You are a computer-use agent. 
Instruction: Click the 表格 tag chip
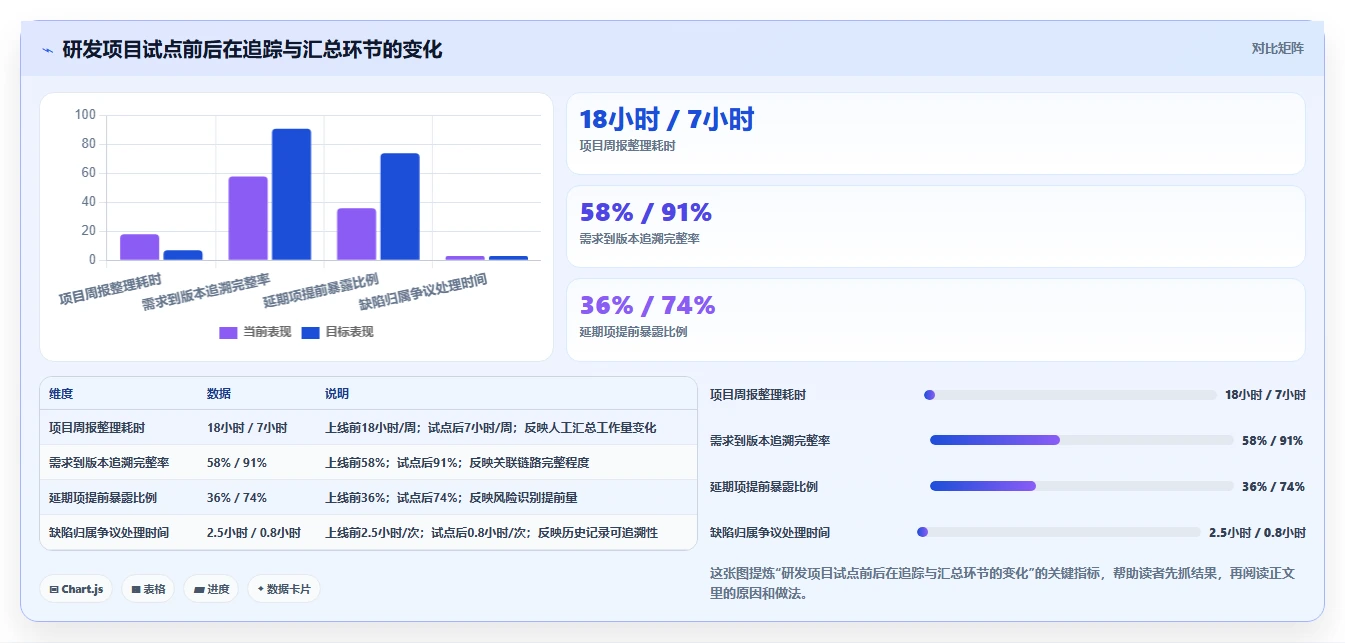pos(148,589)
